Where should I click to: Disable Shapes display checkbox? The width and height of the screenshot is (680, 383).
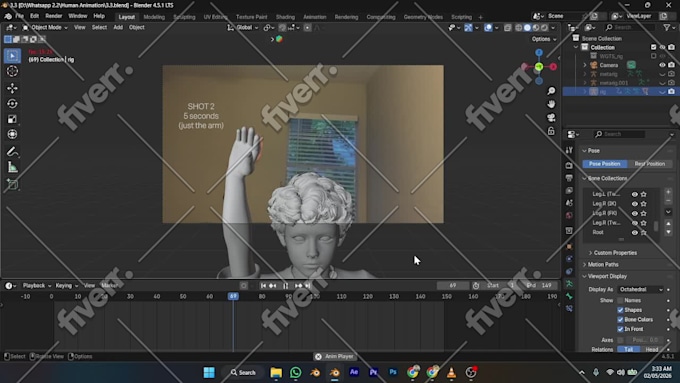coord(620,310)
